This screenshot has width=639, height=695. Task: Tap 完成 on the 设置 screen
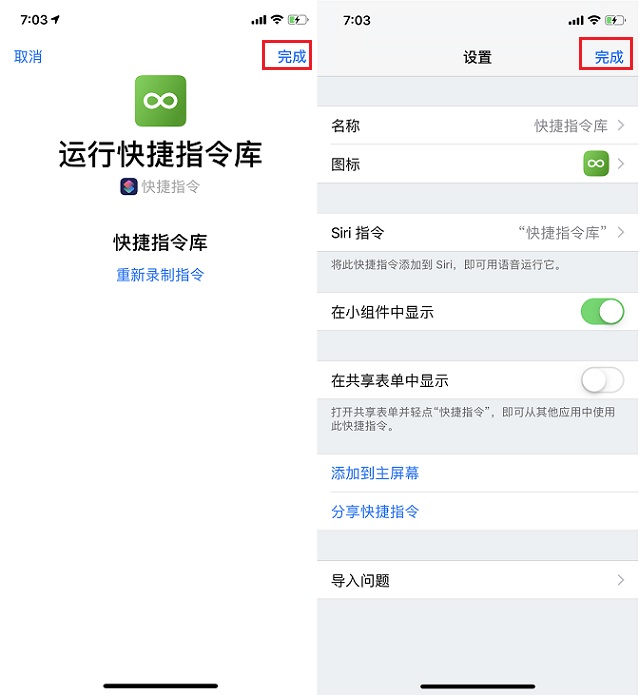click(609, 57)
